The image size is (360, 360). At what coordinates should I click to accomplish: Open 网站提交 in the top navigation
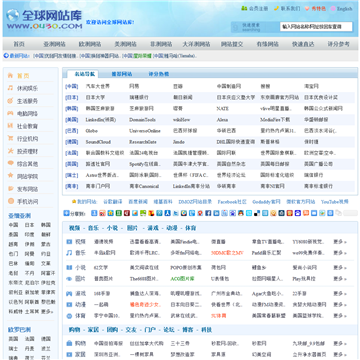click(x=232, y=44)
